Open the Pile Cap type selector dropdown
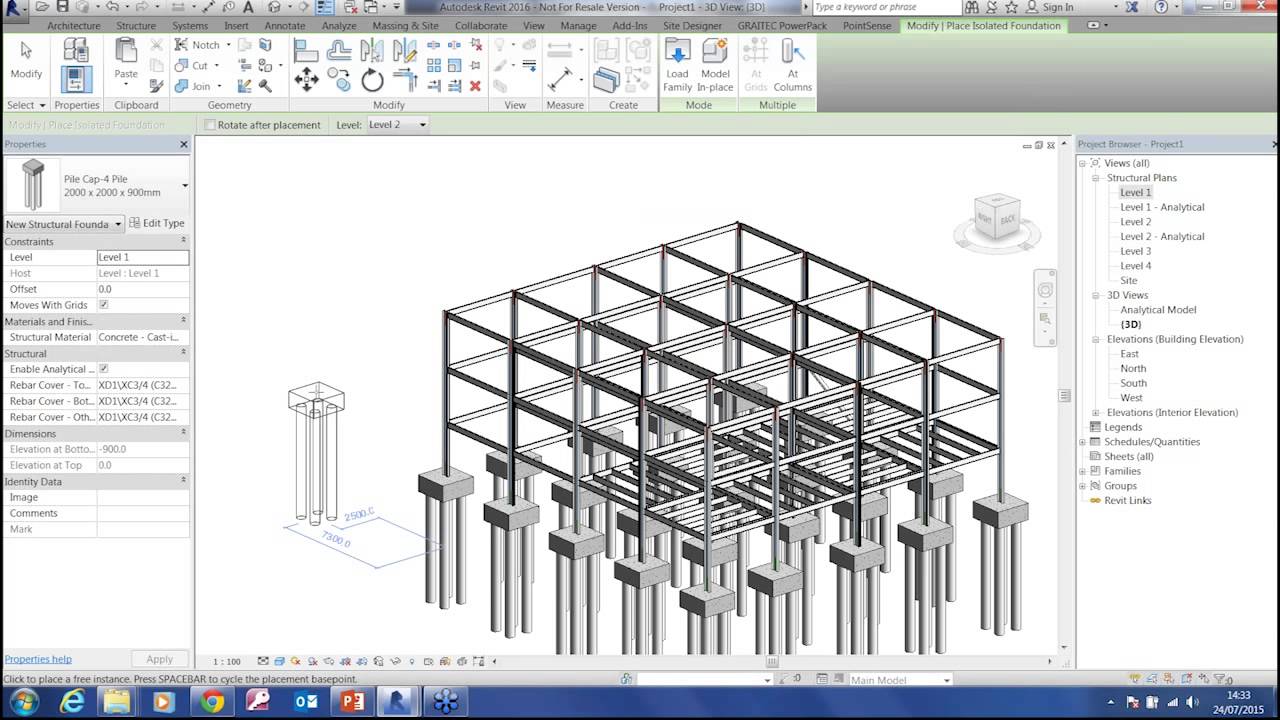 pos(184,185)
